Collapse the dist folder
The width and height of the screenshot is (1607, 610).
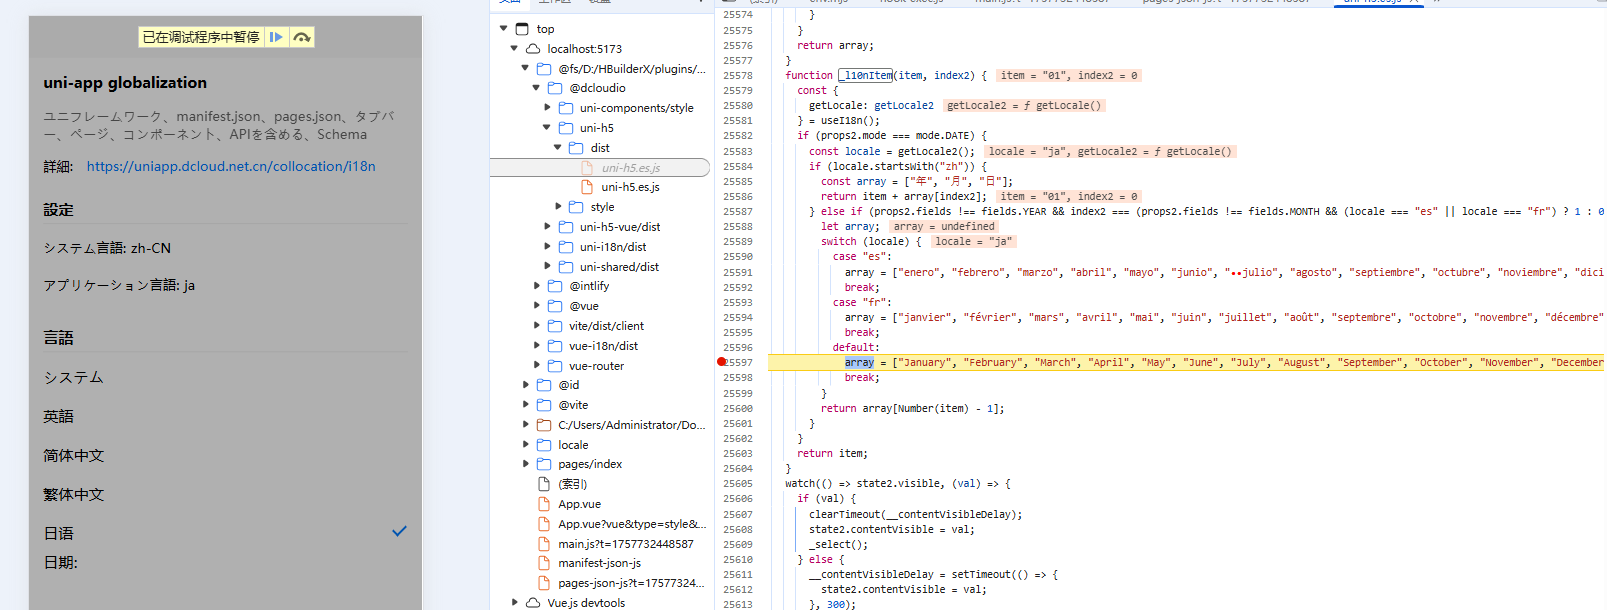pyautogui.click(x=558, y=148)
